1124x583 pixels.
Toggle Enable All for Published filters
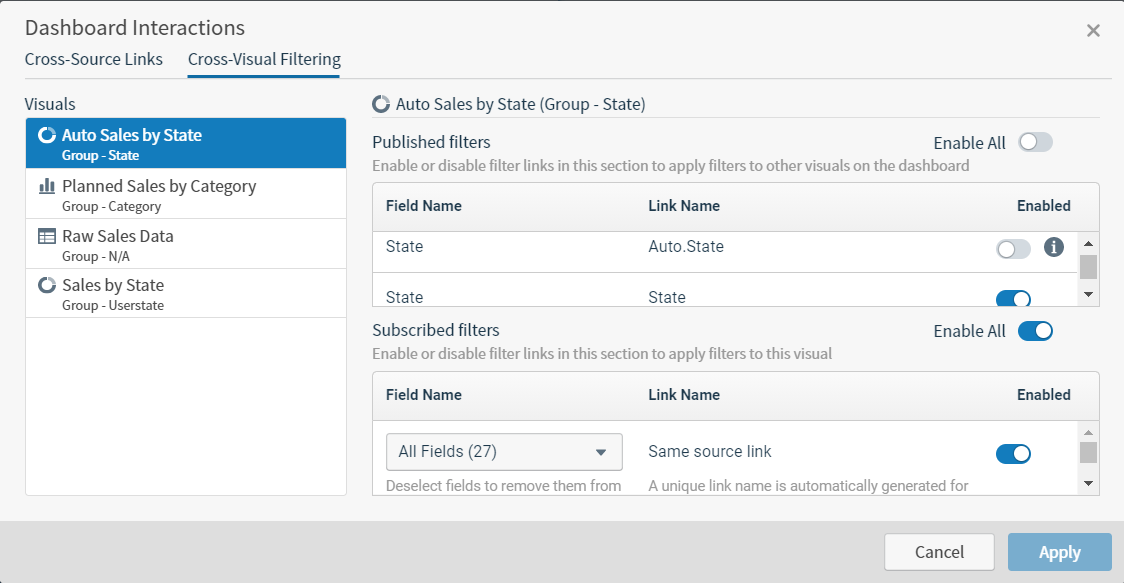pos(1035,142)
